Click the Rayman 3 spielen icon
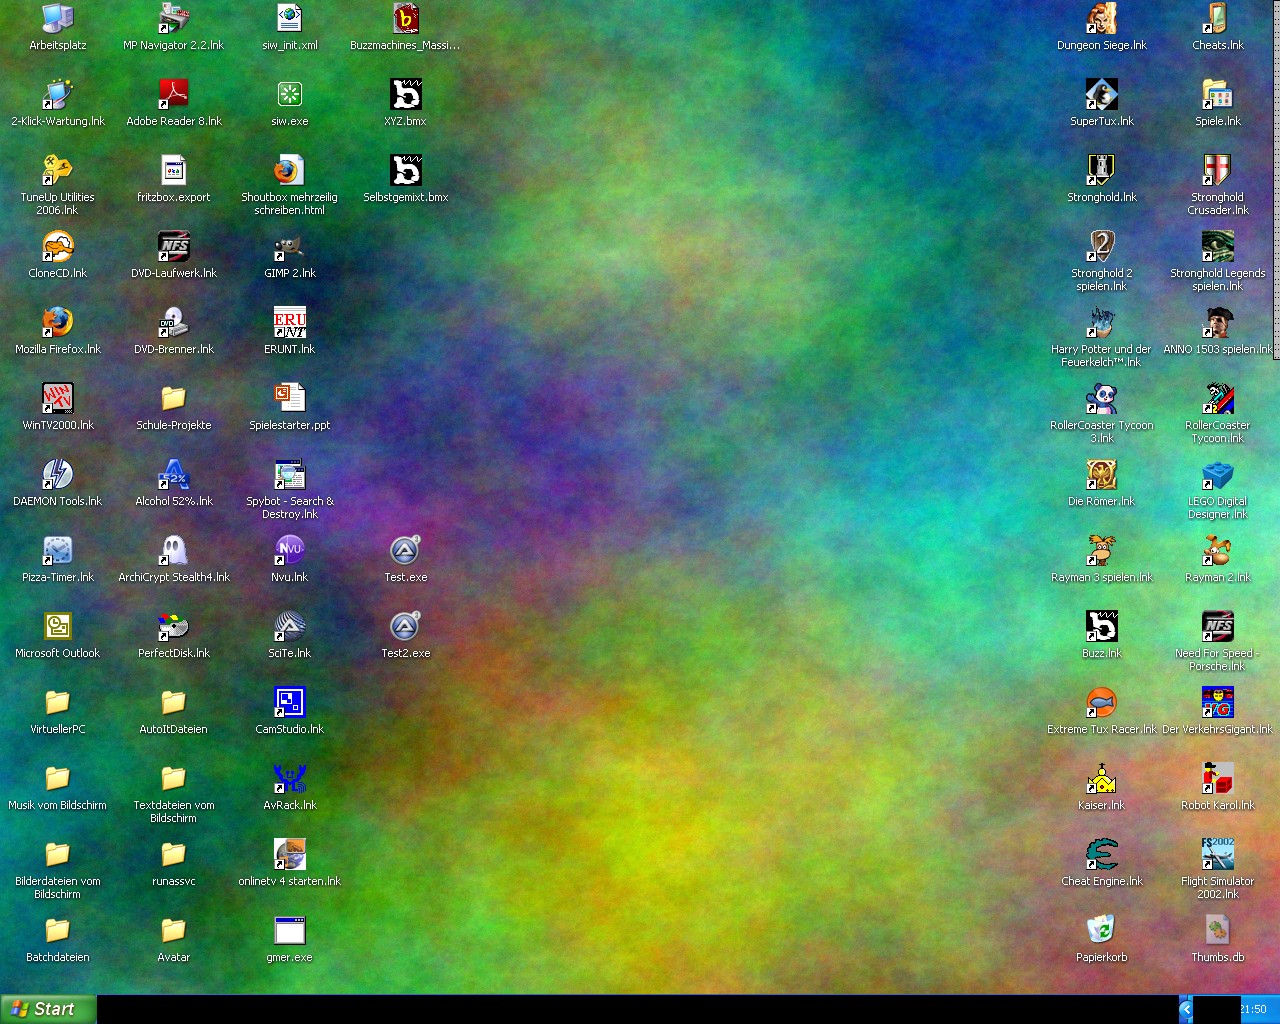The width and height of the screenshot is (1280, 1024). point(1101,551)
